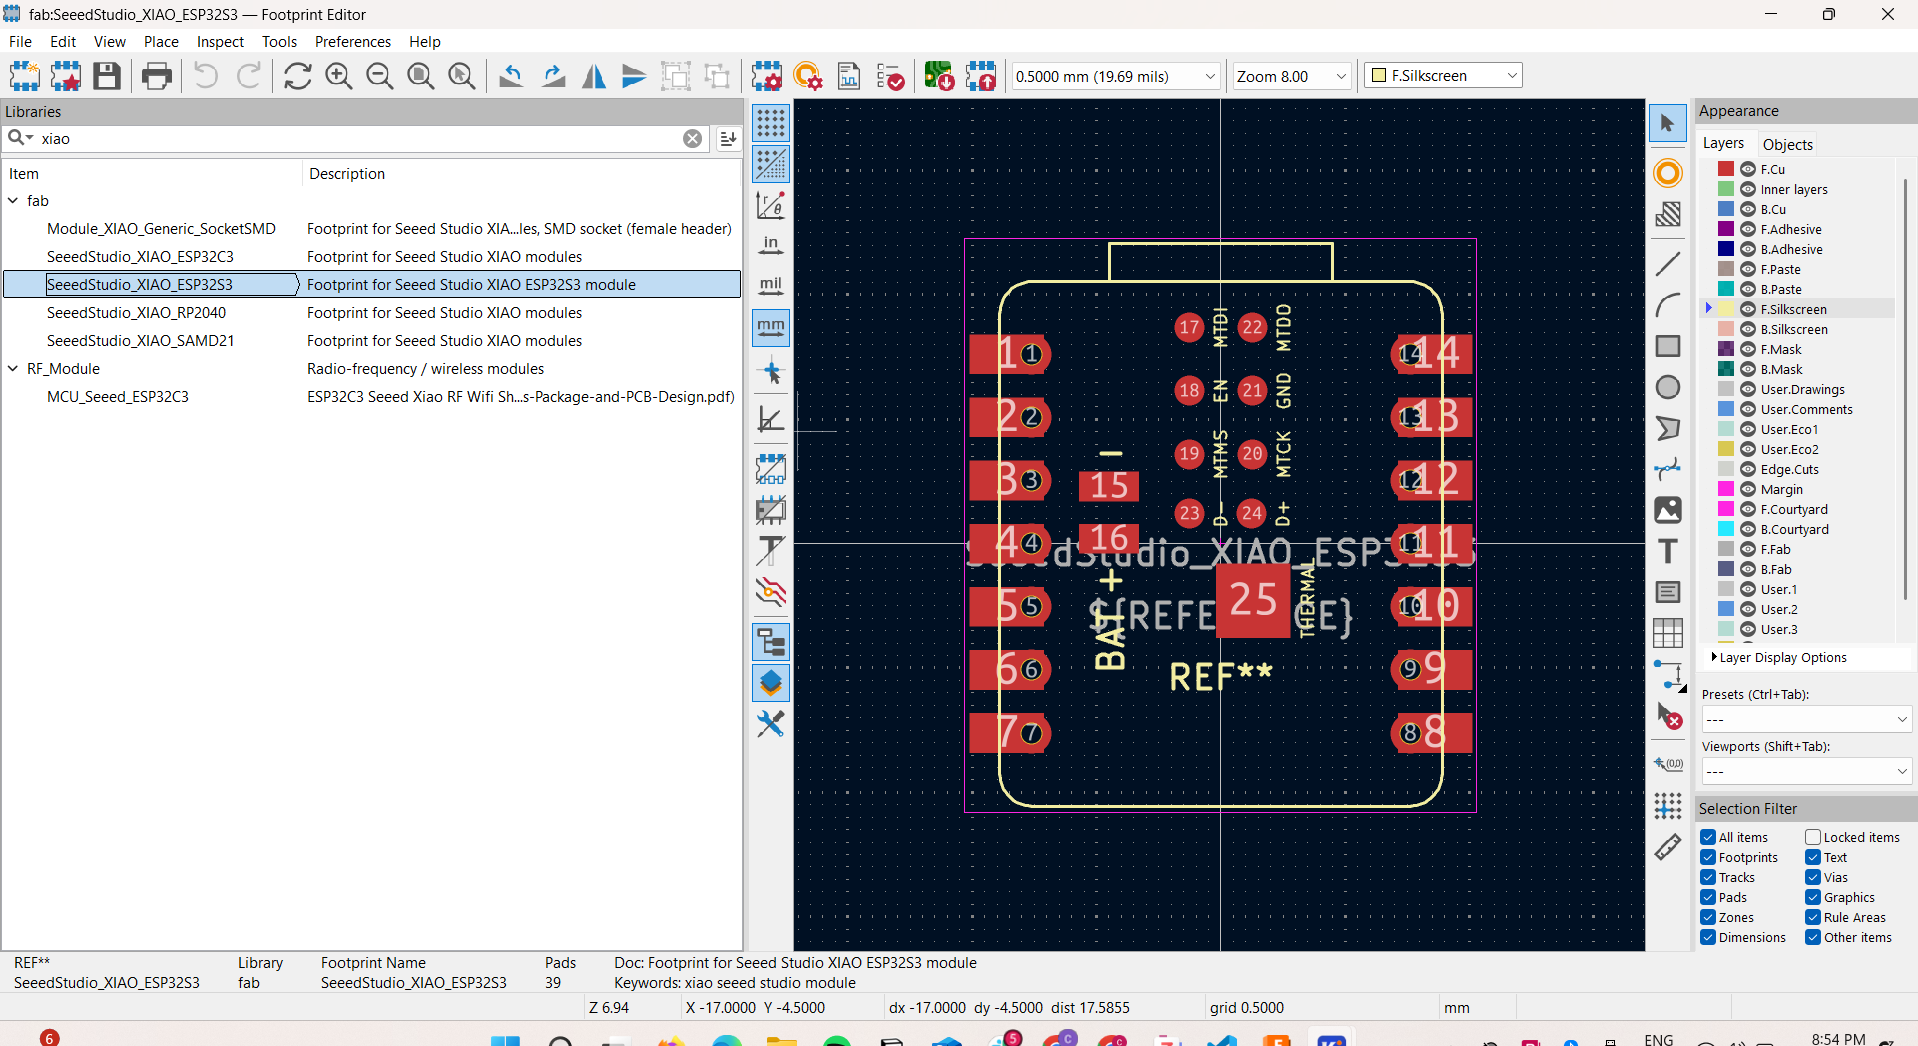Clear the library search field
This screenshot has height=1046, width=1918.
pyautogui.click(x=692, y=139)
